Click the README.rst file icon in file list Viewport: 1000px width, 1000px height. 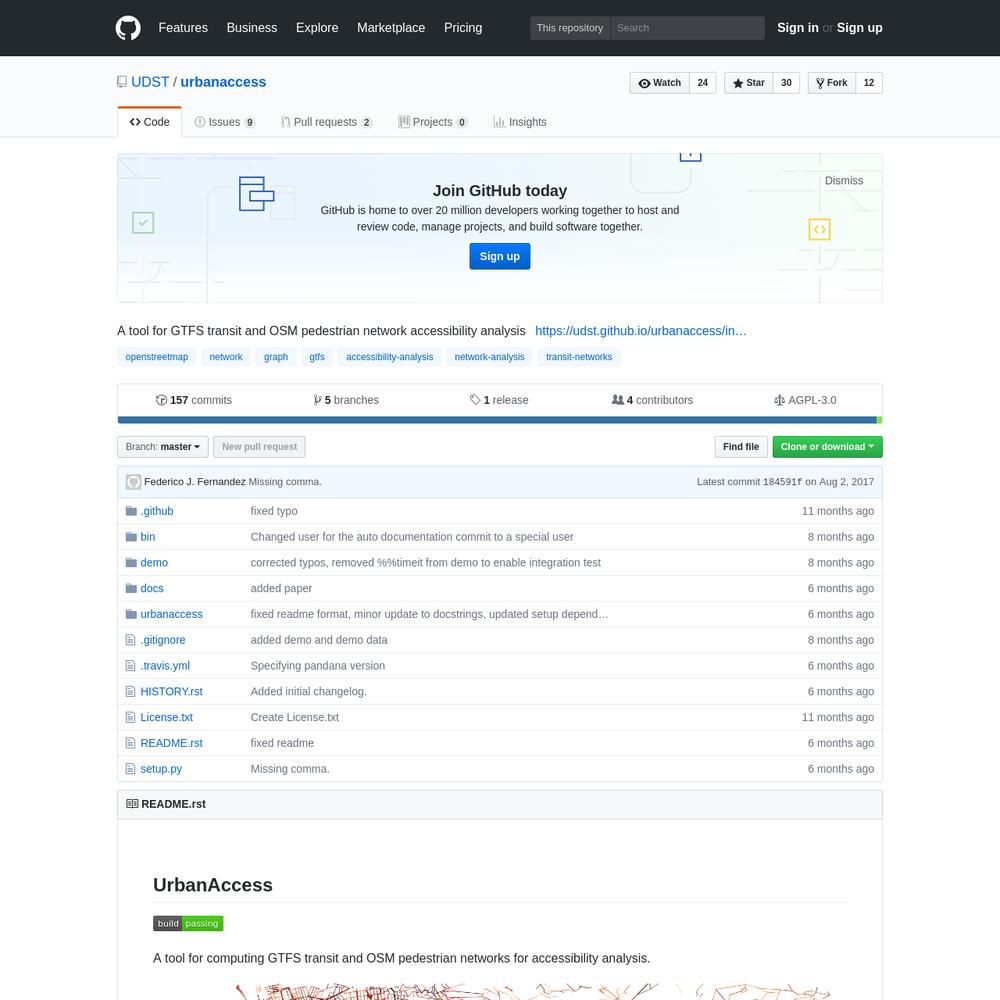pyautogui.click(x=131, y=743)
